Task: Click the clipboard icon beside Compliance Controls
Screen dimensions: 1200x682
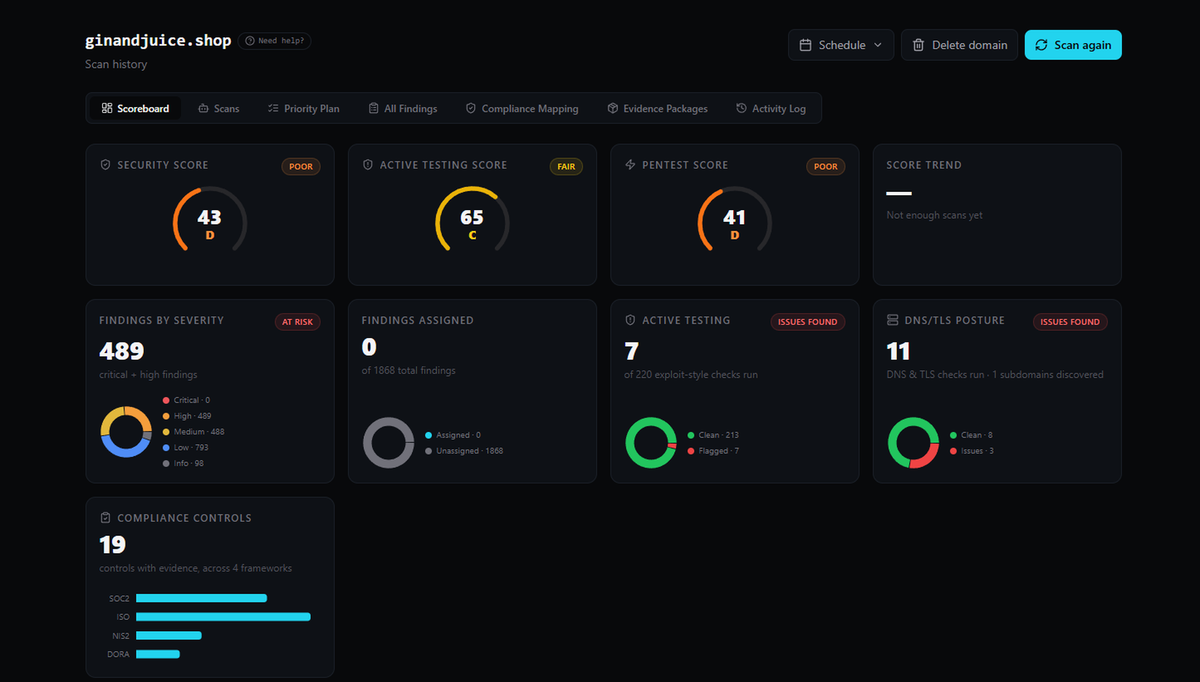Action: (105, 518)
